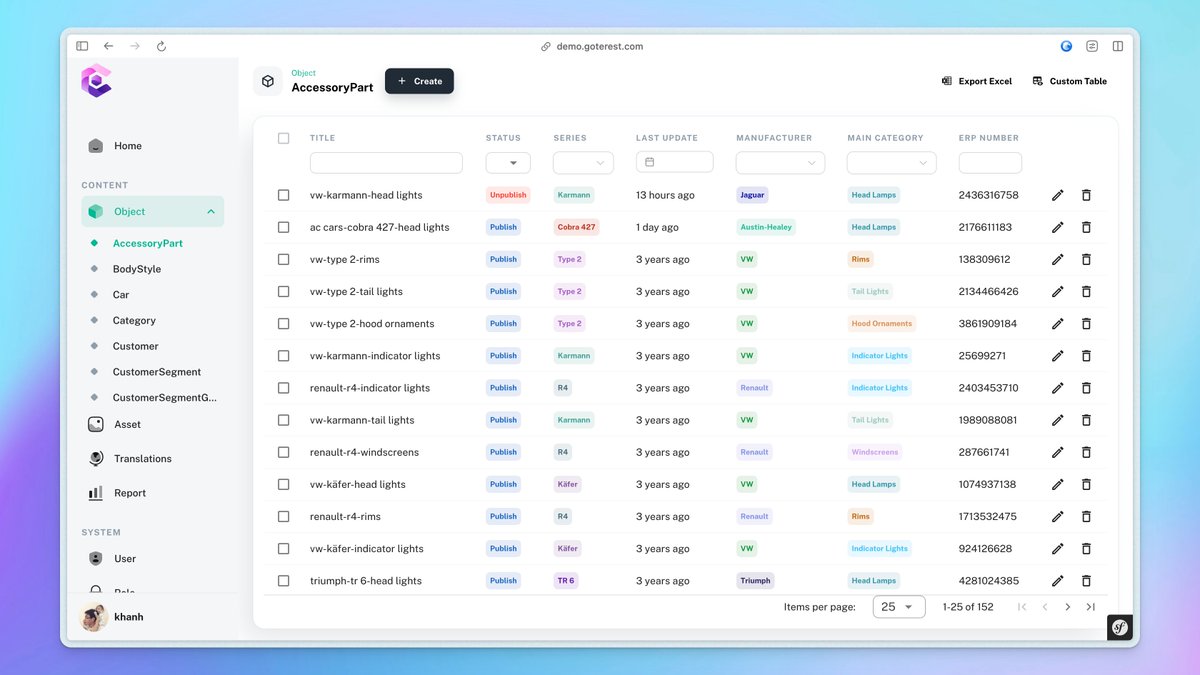
Task: Click the khanh user avatar
Action: 93,617
